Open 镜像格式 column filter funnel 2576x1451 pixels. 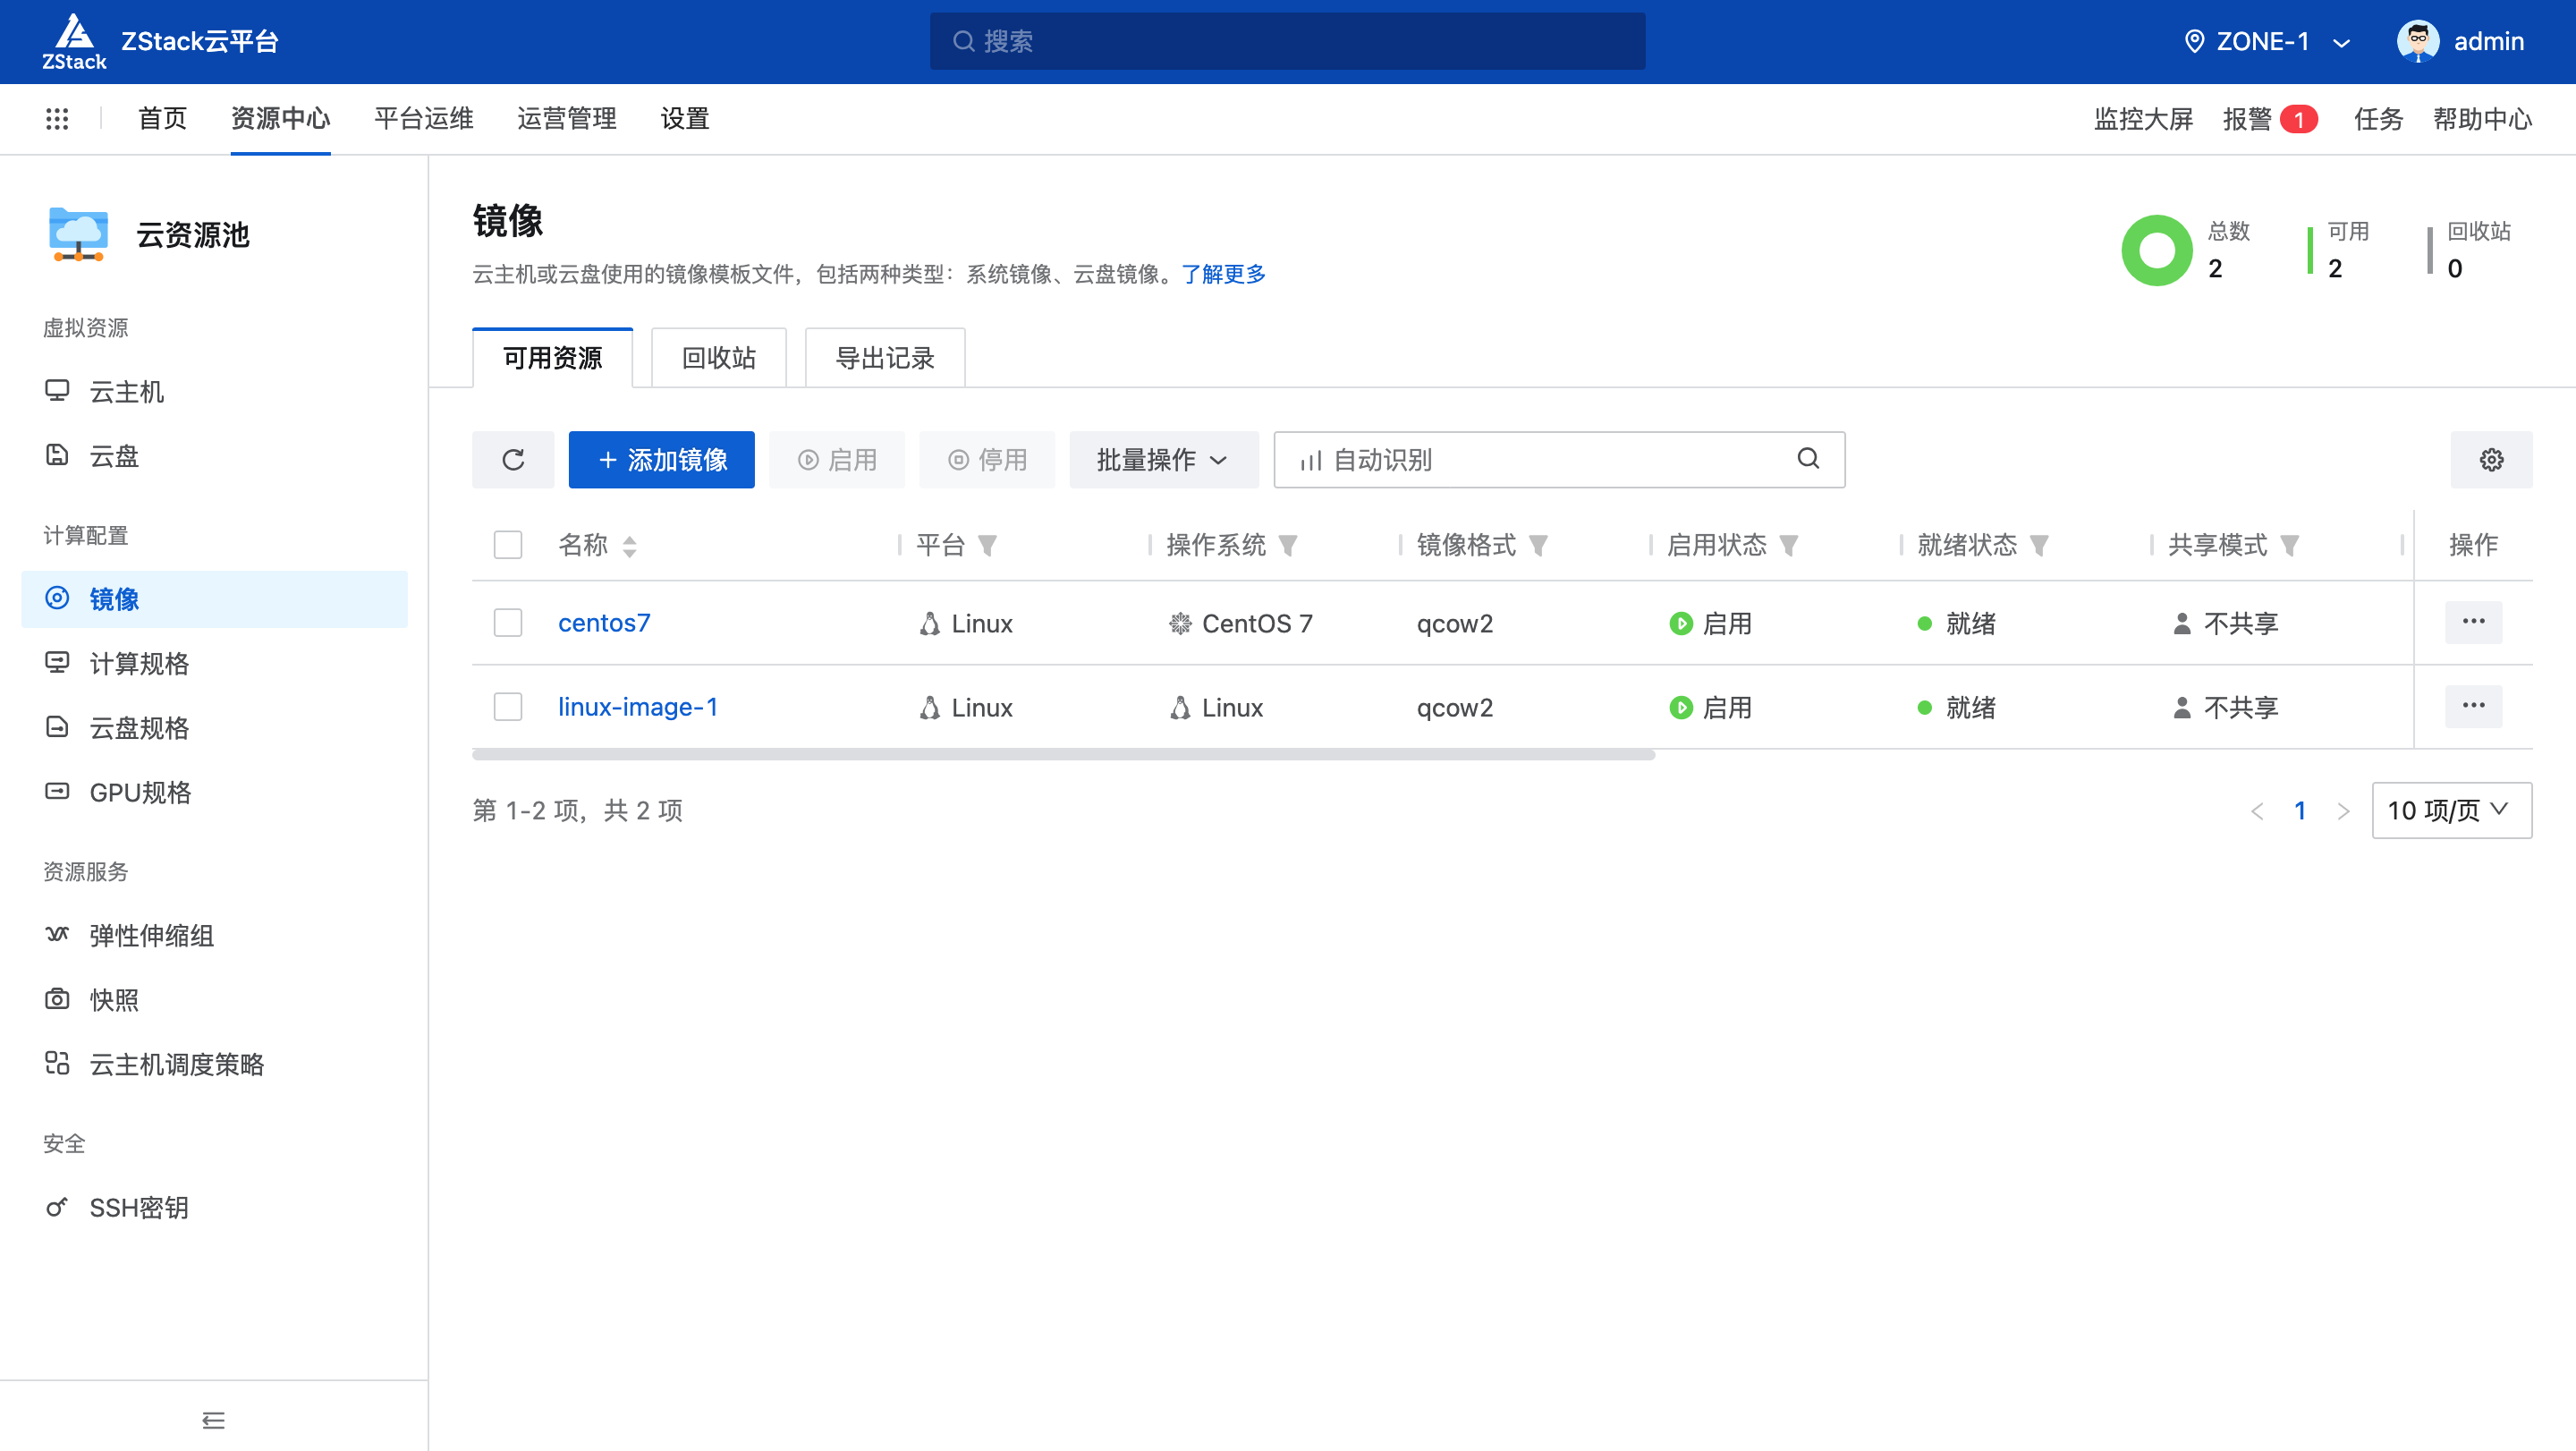coord(1538,546)
